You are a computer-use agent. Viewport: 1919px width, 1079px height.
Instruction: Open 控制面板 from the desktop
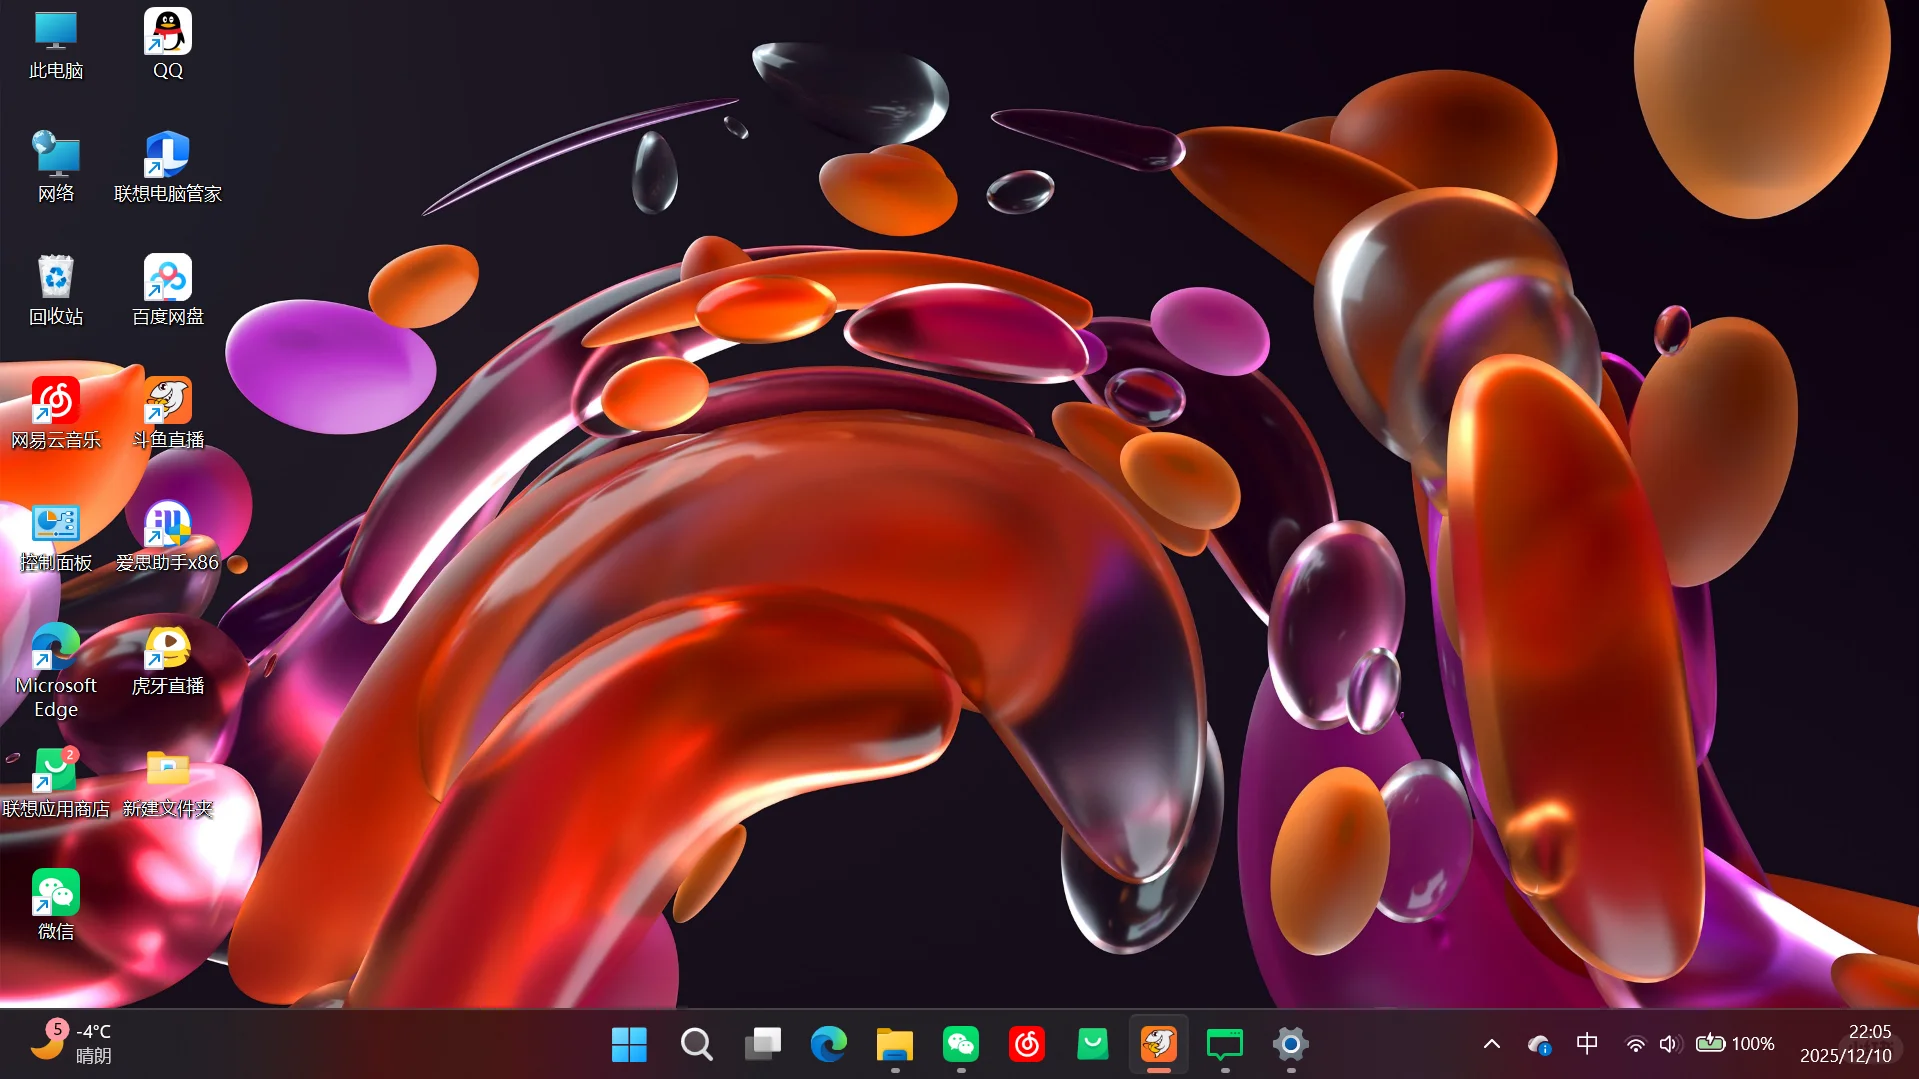tap(56, 524)
